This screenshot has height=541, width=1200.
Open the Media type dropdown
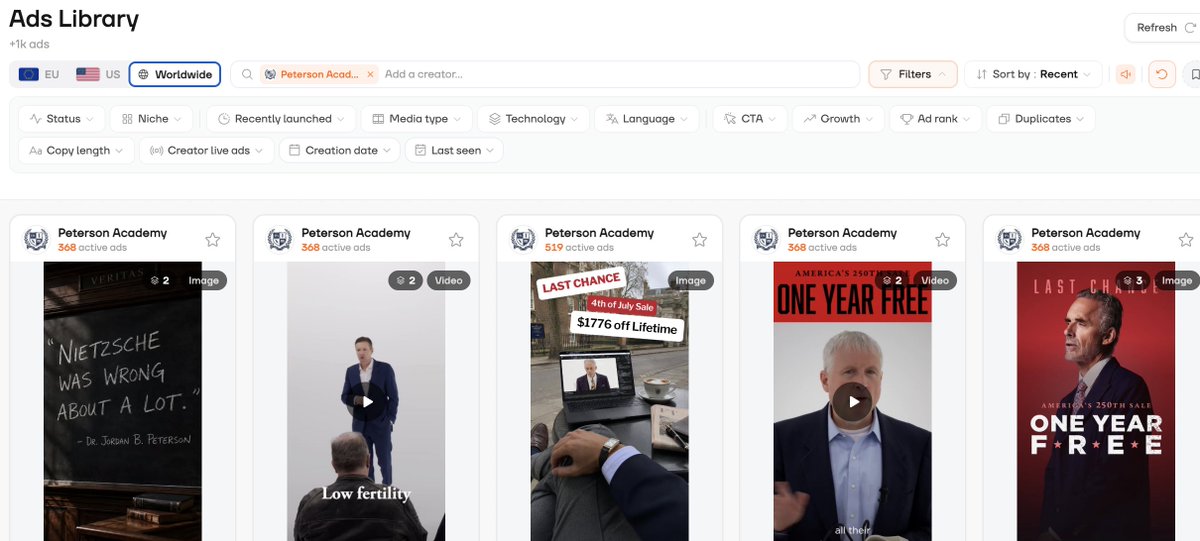(x=416, y=118)
